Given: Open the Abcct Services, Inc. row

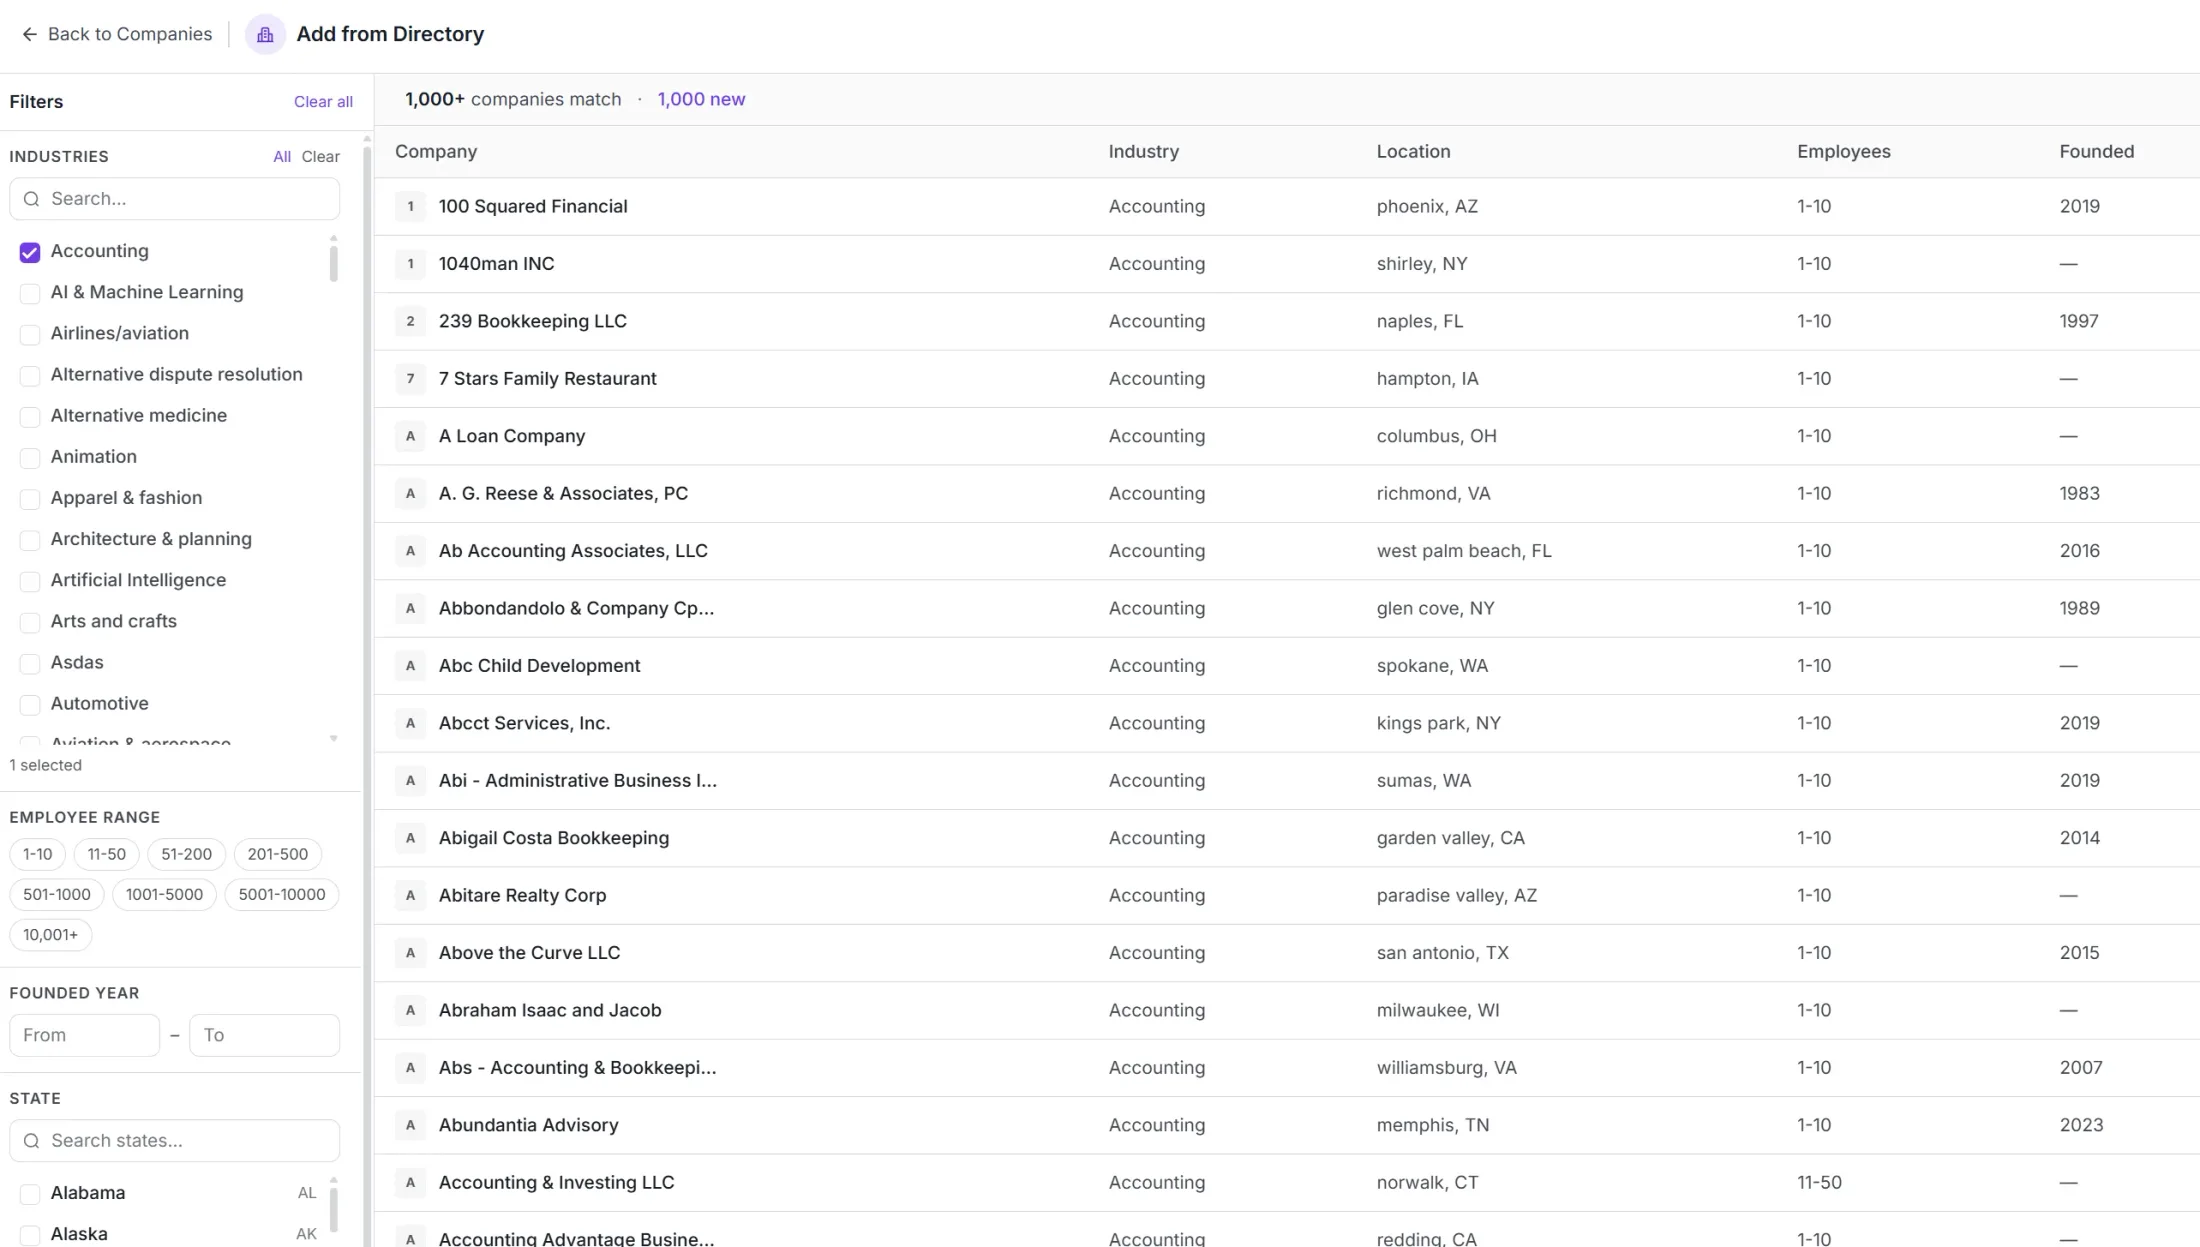Looking at the screenshot, I should coord(1287,723).
